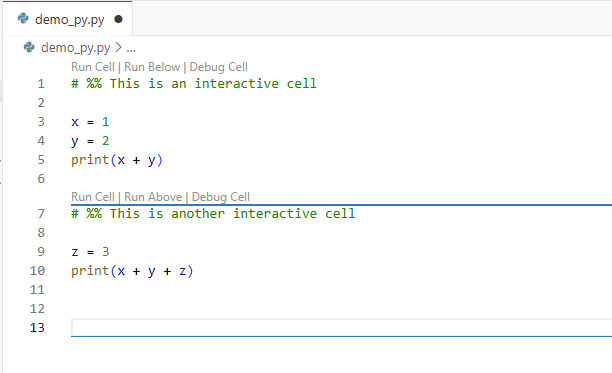Click Run Above in the second cell

click(153, 197)
